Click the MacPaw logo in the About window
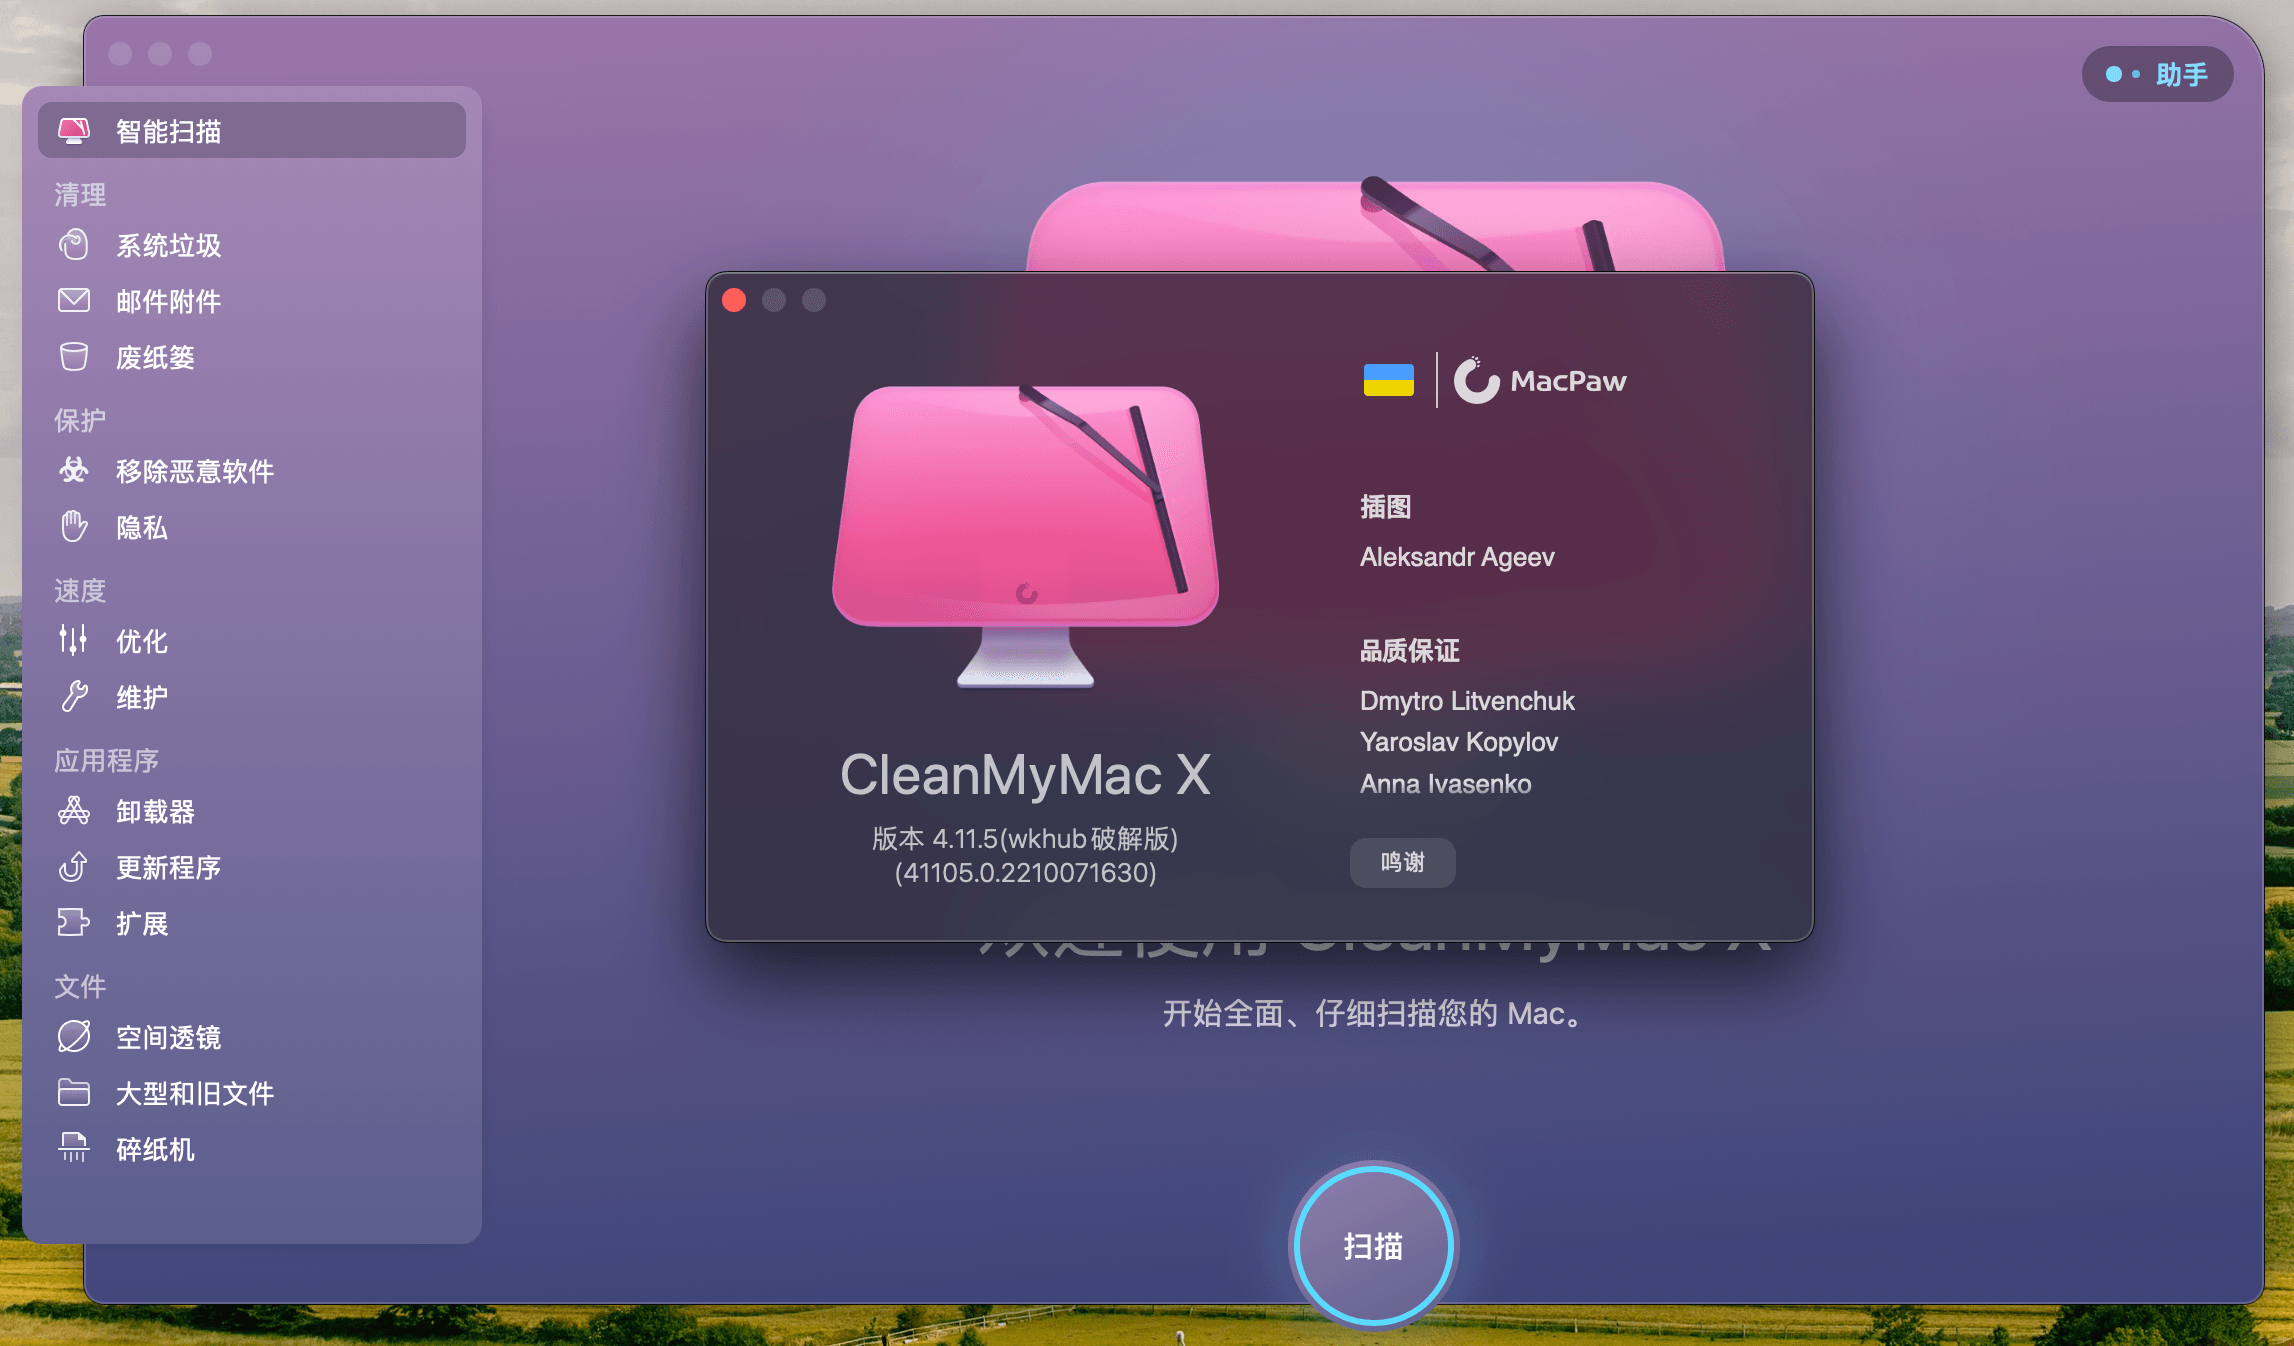This screenshot has width=2294, height=1346. tap(1540, 381)
